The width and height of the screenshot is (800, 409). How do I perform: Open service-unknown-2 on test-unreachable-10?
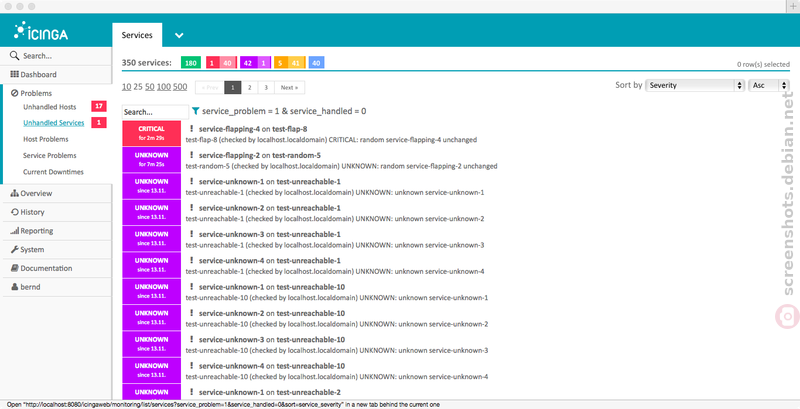pyautogui.click(x=272, y=313)
